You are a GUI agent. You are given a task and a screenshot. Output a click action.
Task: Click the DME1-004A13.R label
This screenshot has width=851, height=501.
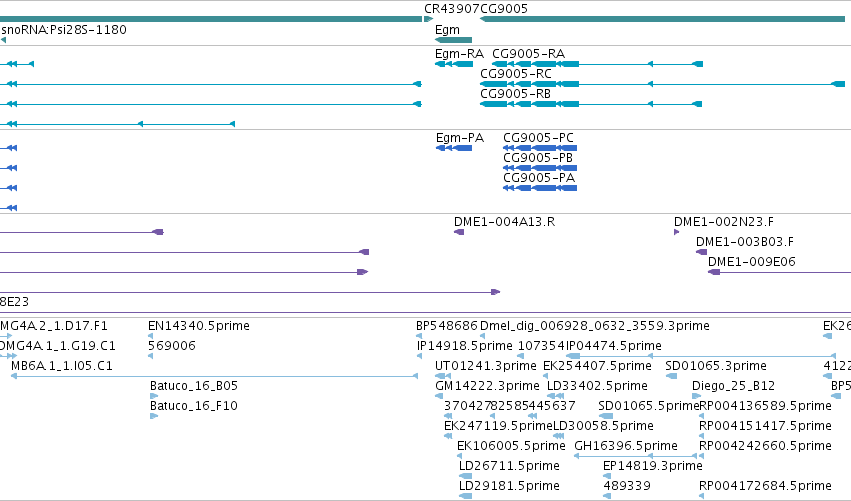click(505, 222)
